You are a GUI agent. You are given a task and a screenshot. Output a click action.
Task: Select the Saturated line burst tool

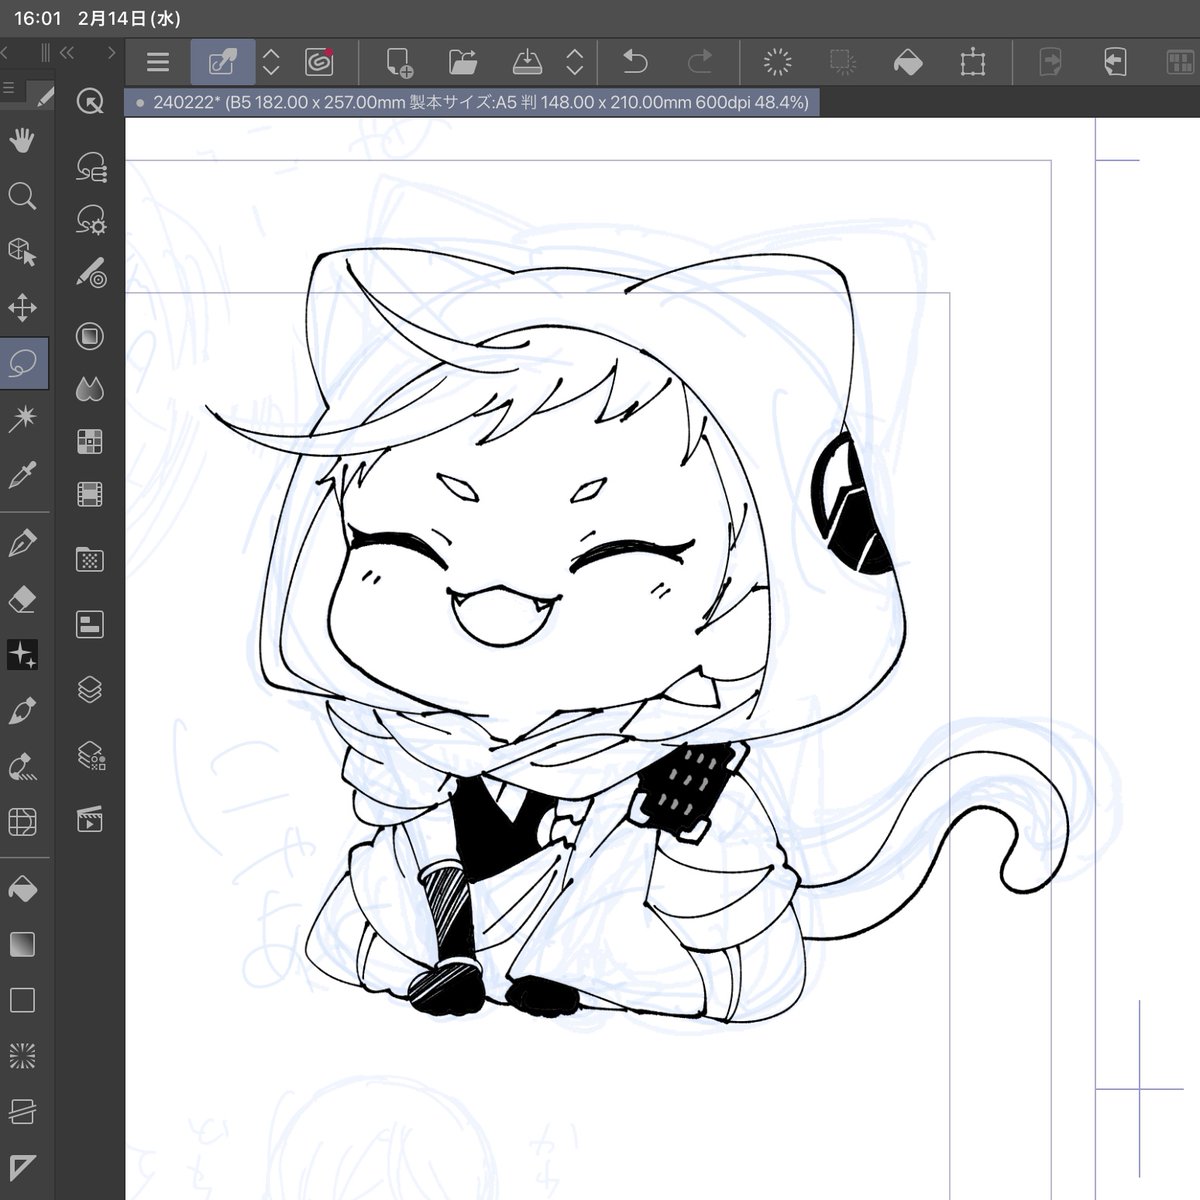pyautogui.click(x=22, y=1056)
